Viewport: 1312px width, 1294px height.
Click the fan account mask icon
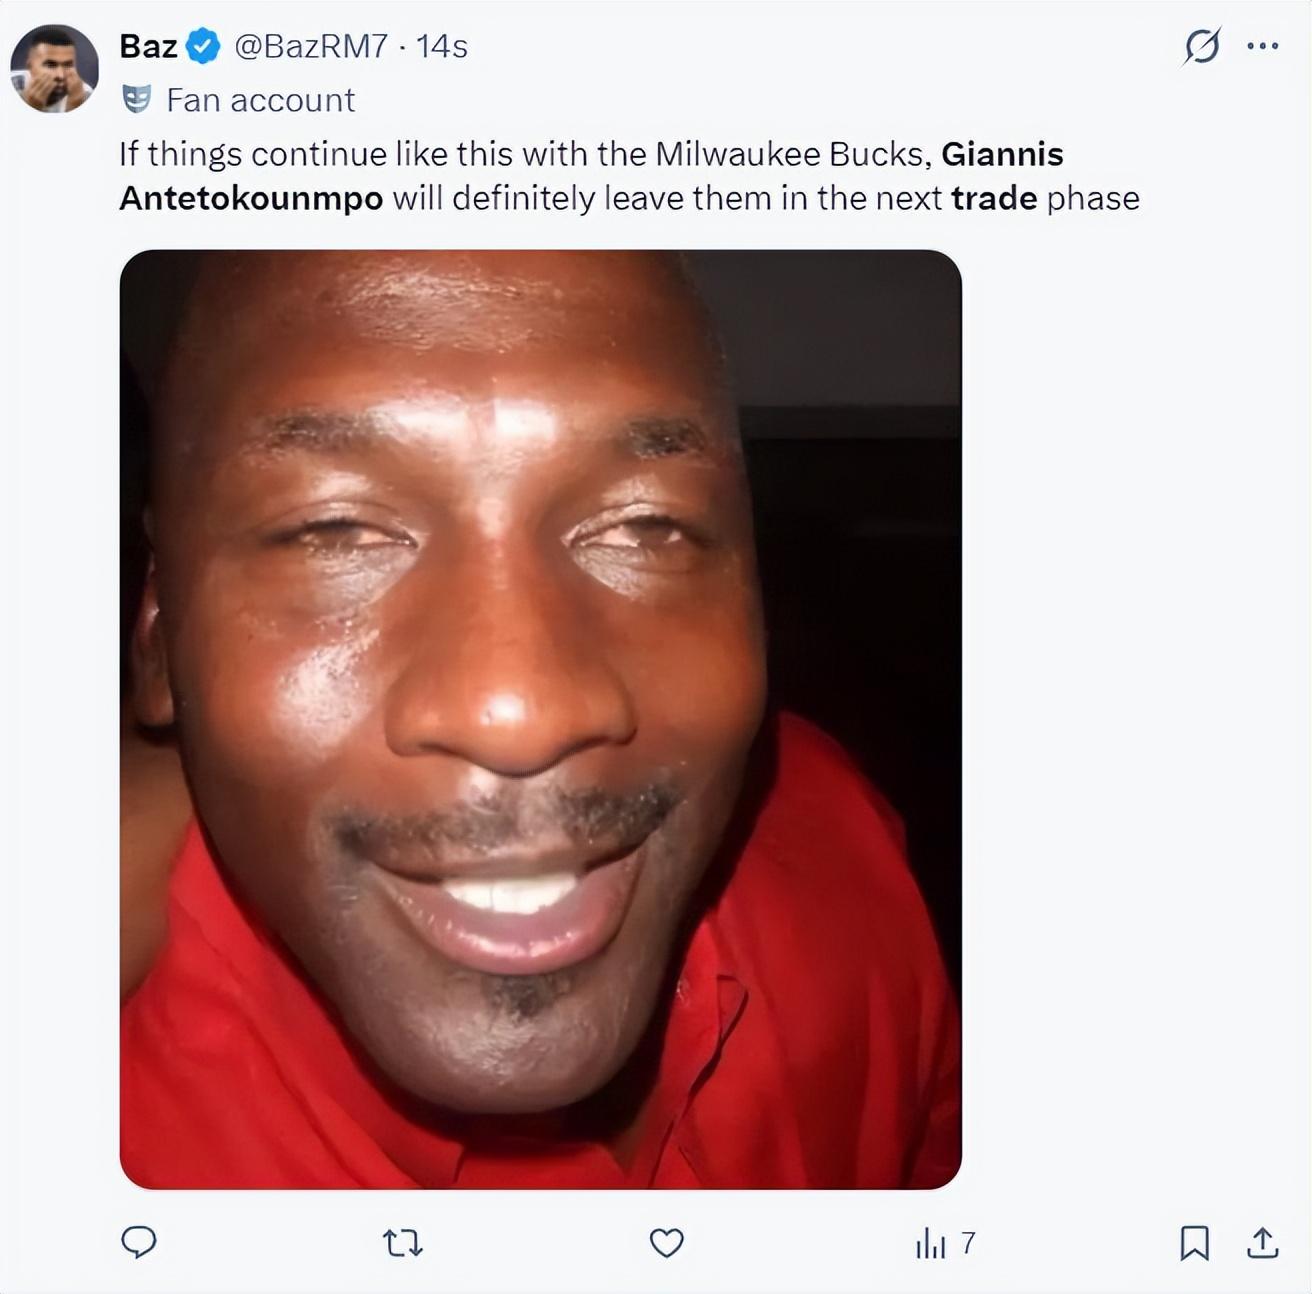tap(136, 99)
